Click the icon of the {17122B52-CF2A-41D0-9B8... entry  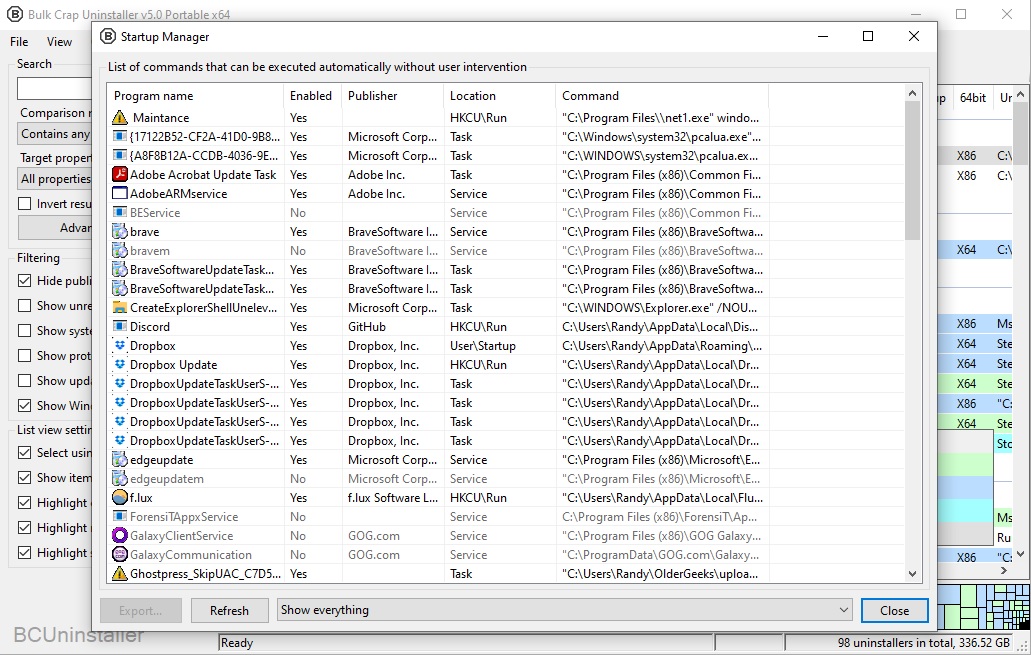click(120, 137)
